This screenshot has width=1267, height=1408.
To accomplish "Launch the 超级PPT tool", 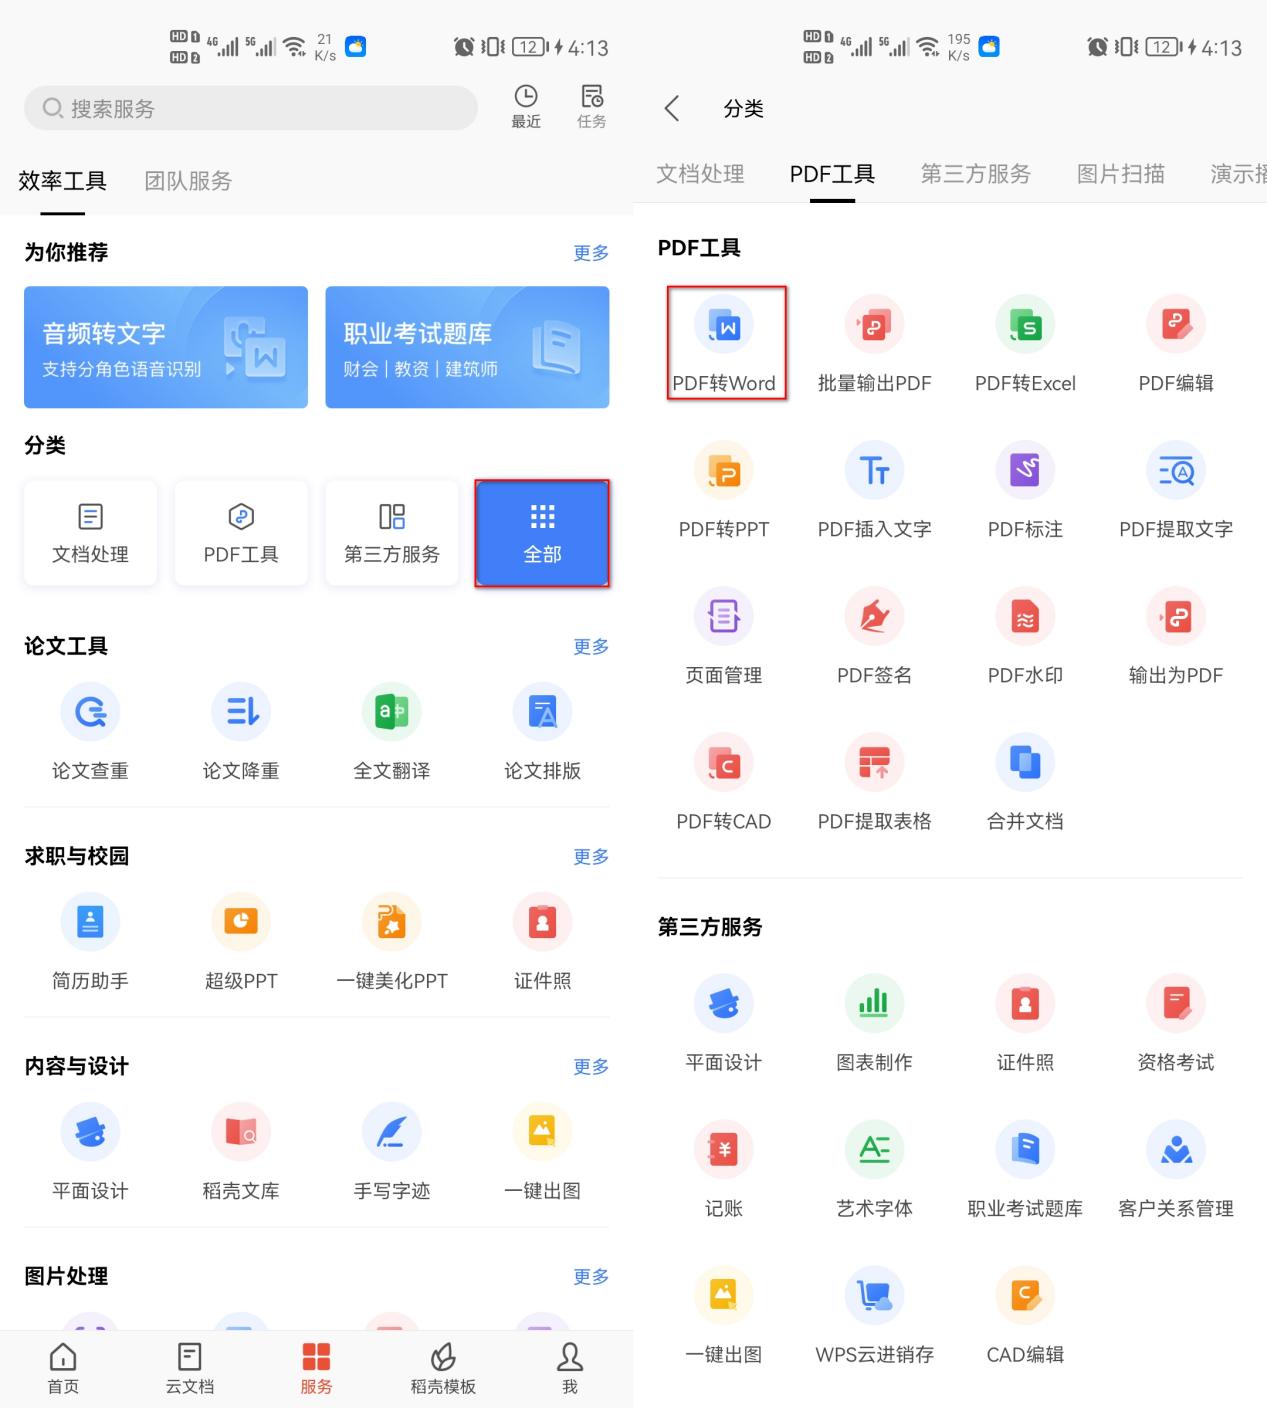I will click(x=241, y=940).
